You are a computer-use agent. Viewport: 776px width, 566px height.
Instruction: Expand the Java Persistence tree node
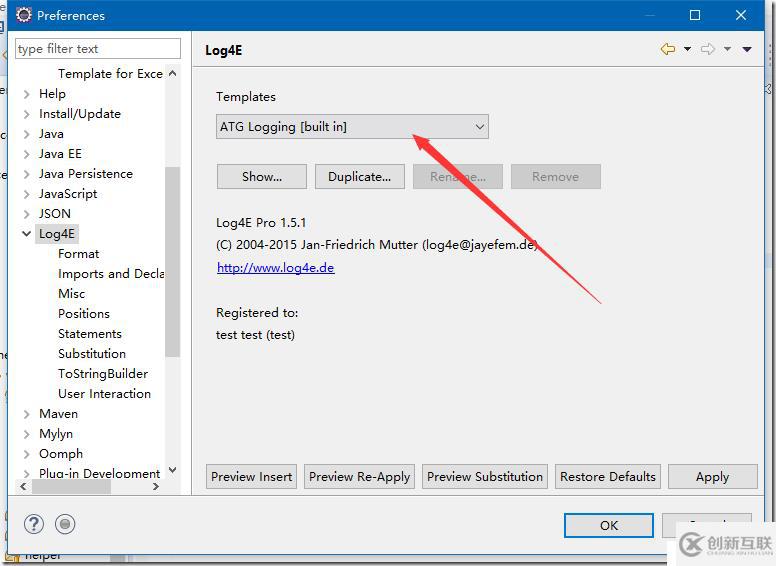(x=27, y=174)
